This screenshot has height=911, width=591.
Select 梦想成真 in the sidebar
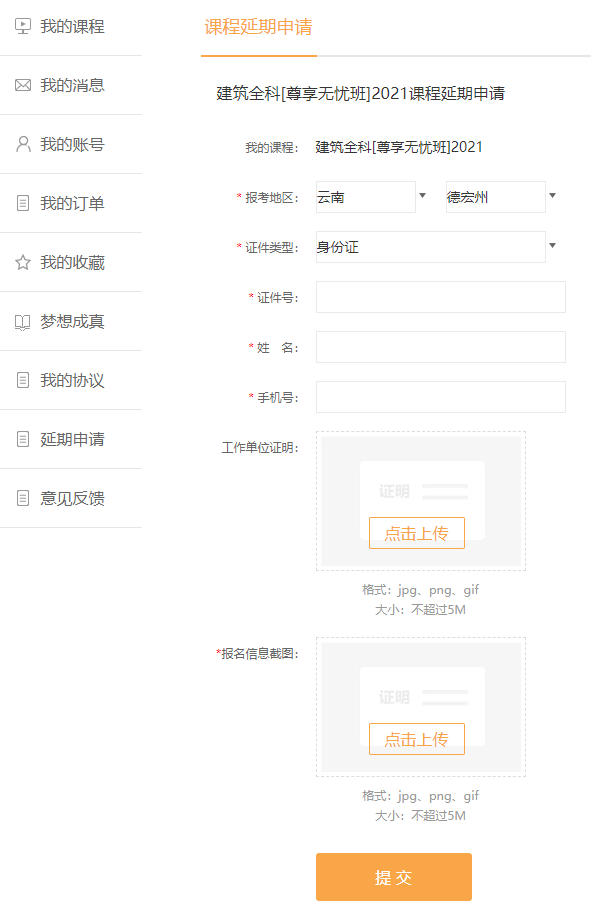(x=71, y=321)
